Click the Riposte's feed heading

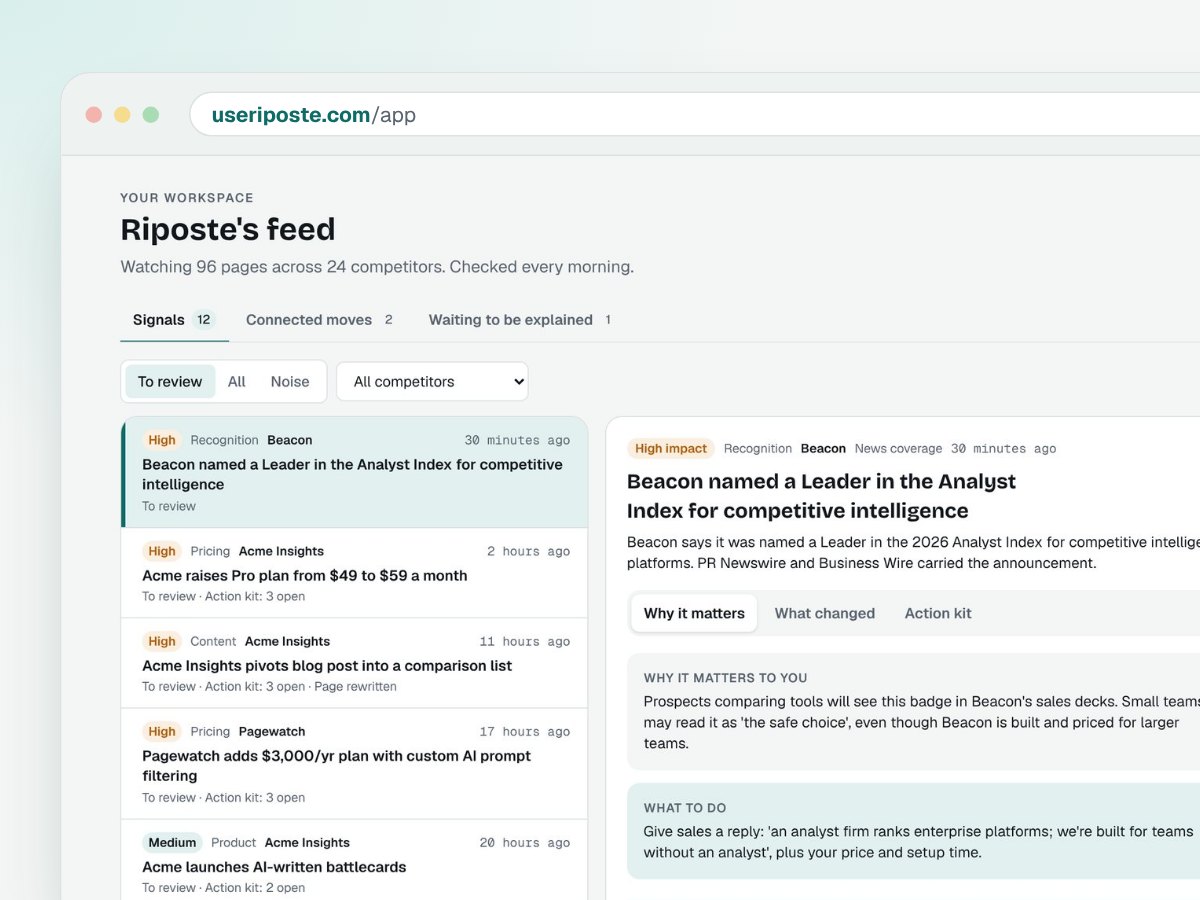click(x=228, y=229)
